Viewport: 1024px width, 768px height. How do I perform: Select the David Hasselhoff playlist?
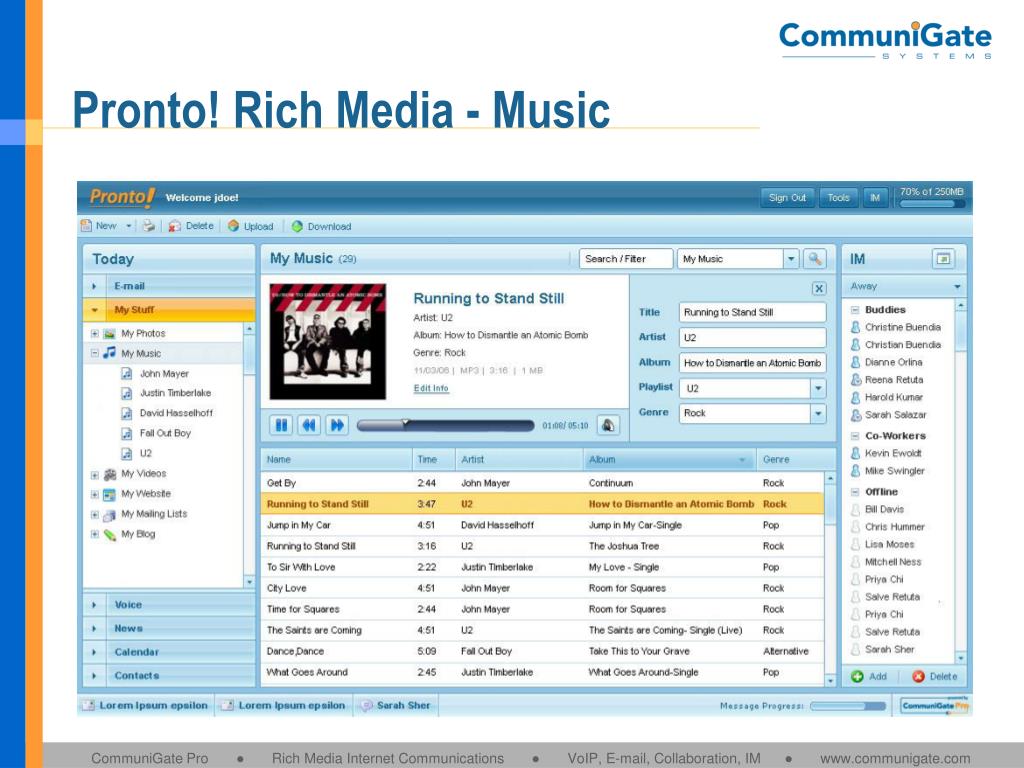point(176,413)
